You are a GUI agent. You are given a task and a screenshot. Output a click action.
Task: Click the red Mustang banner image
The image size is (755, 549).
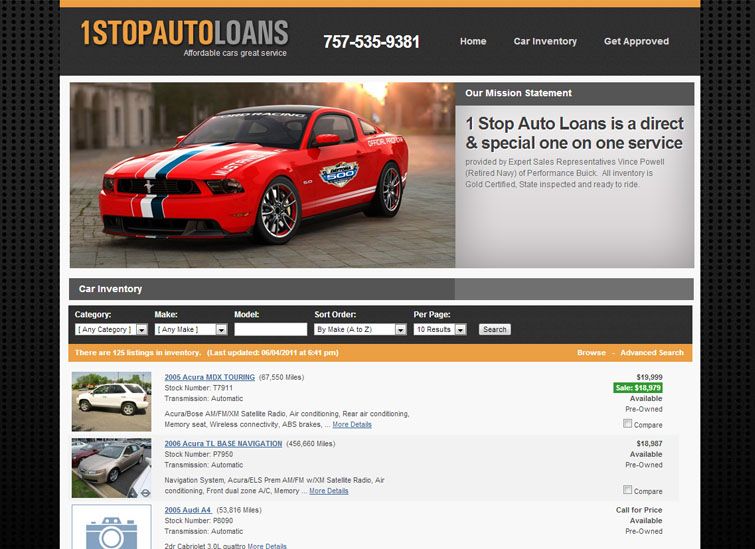pos(262,175)
